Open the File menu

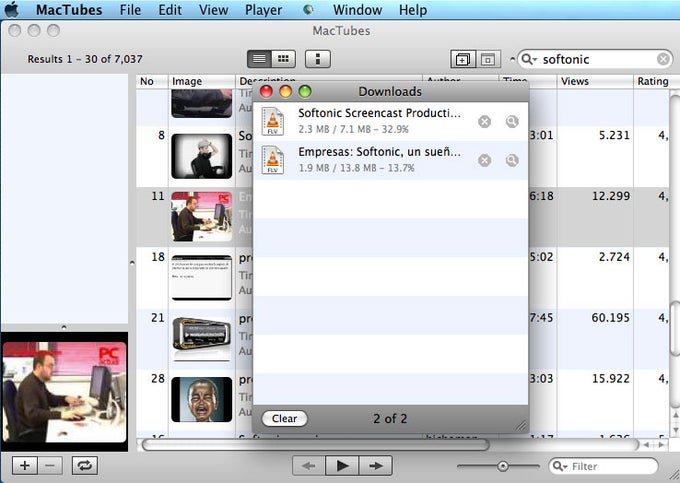click(130, 10)
